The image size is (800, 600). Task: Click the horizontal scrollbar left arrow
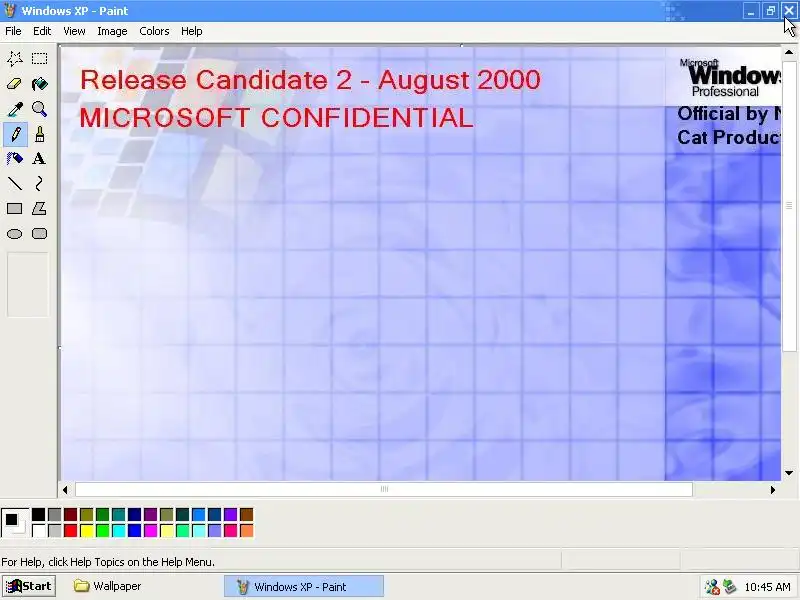(x=65, y=490)
